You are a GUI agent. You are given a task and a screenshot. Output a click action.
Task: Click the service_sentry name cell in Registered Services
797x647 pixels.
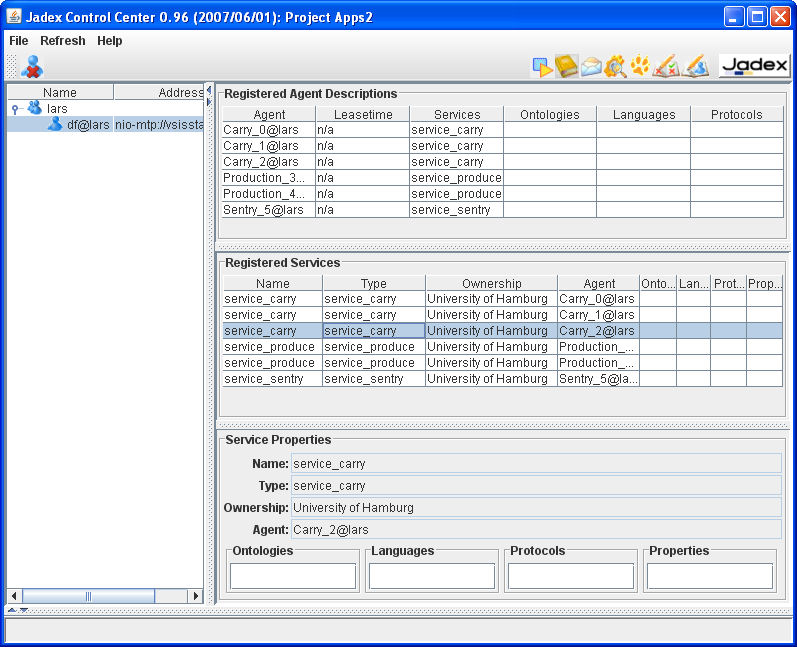[272, 379]
